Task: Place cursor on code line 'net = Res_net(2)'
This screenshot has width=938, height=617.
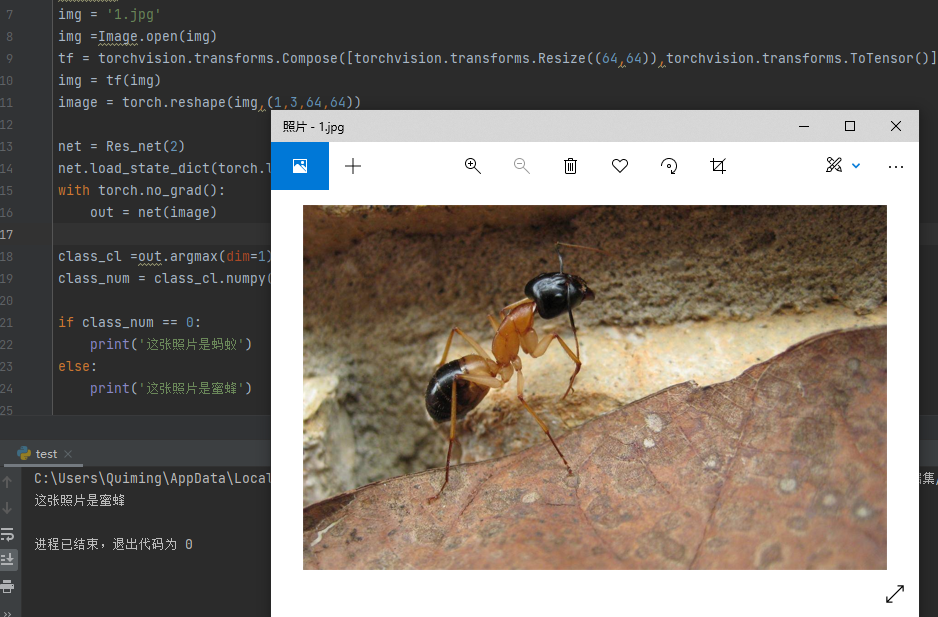Action: [121, 146]
